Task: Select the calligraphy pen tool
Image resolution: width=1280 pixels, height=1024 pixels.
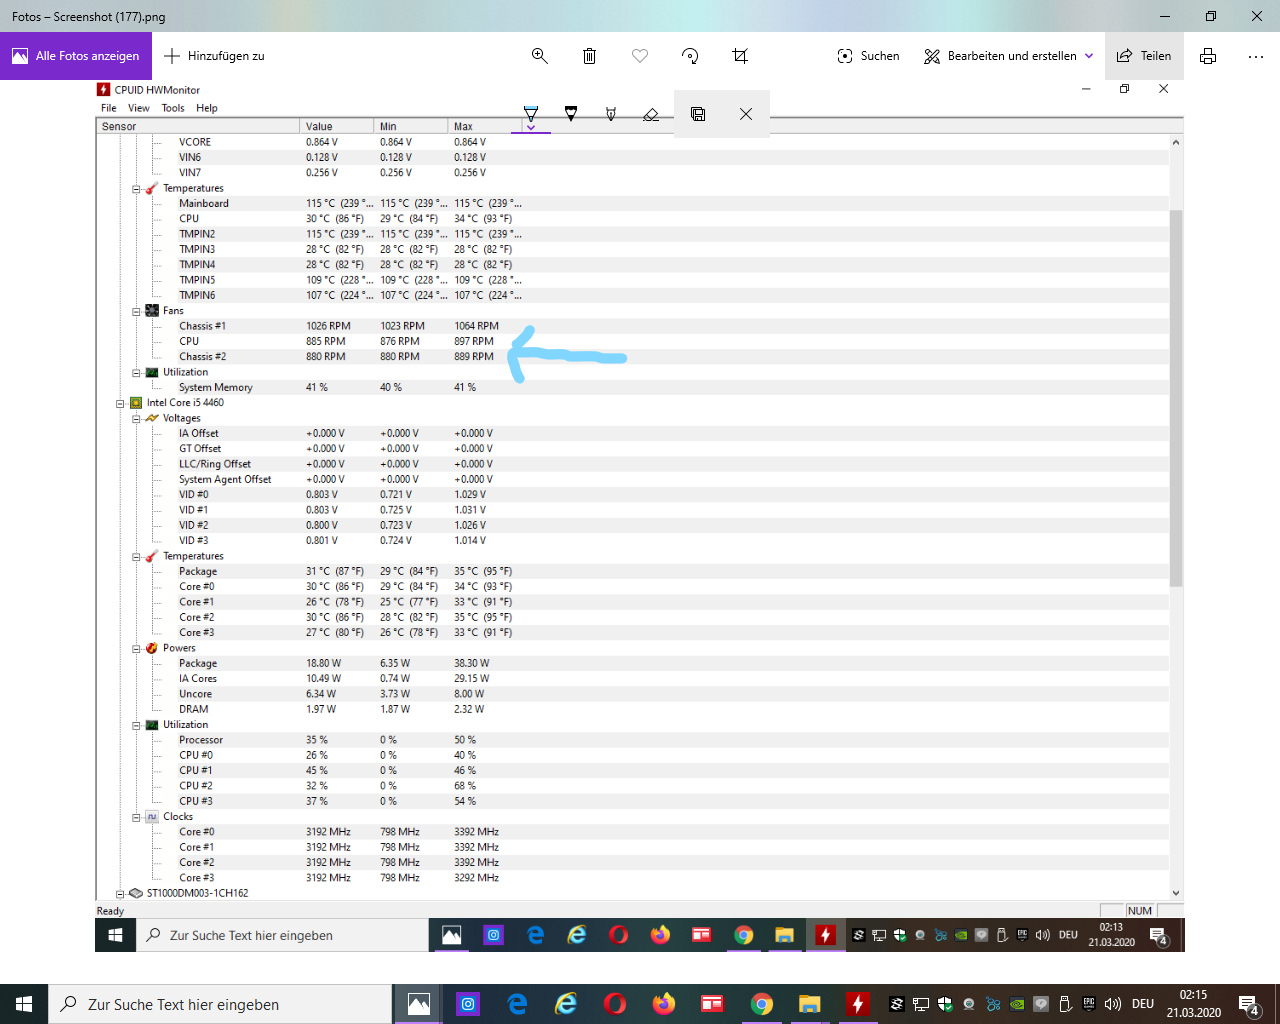Action: click(611, 114)
